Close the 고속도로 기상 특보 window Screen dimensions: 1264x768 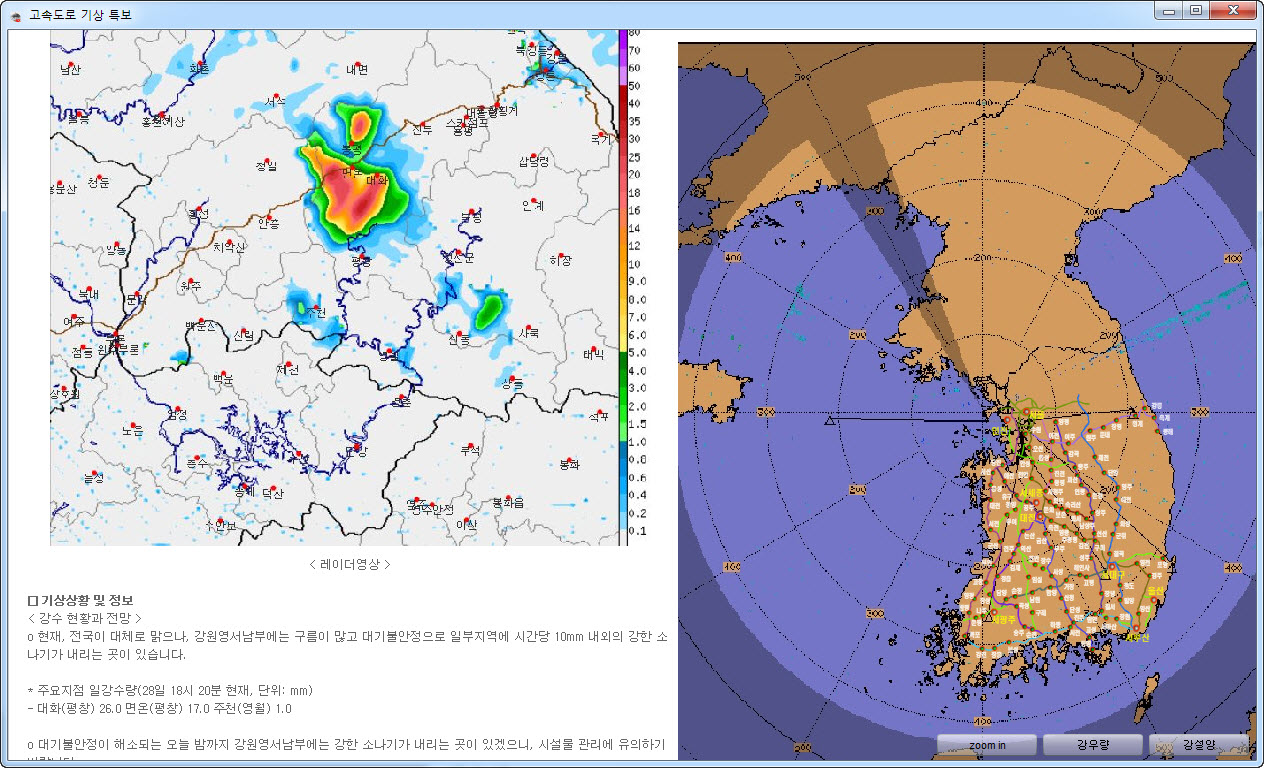[x=1234, y=10]
